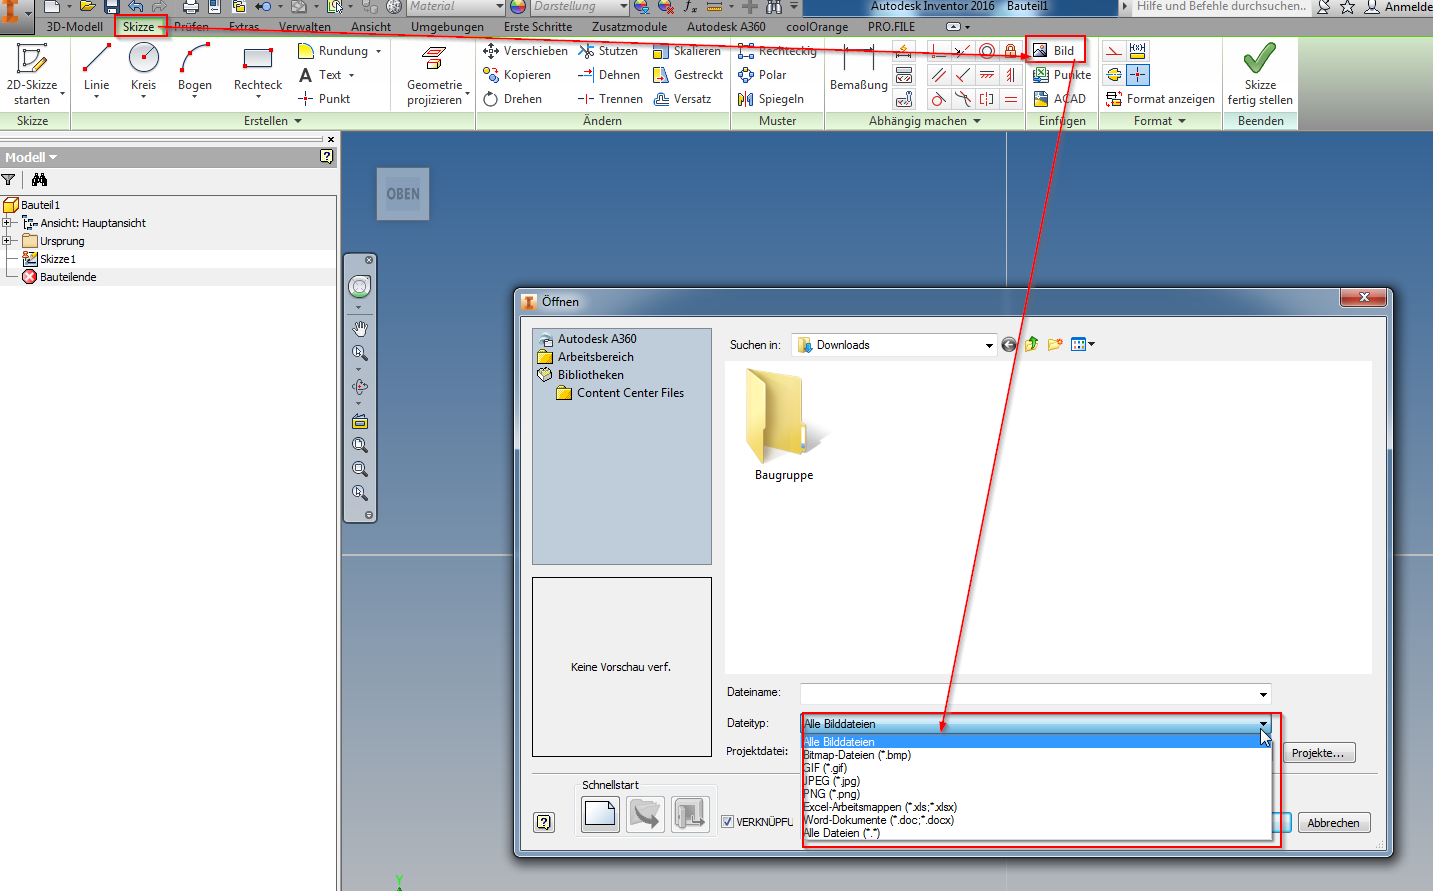Open the Dateiname dropdown arrow
Image resolution: width=1433 pixels, height=891 pixels.
coord(1263,694)
